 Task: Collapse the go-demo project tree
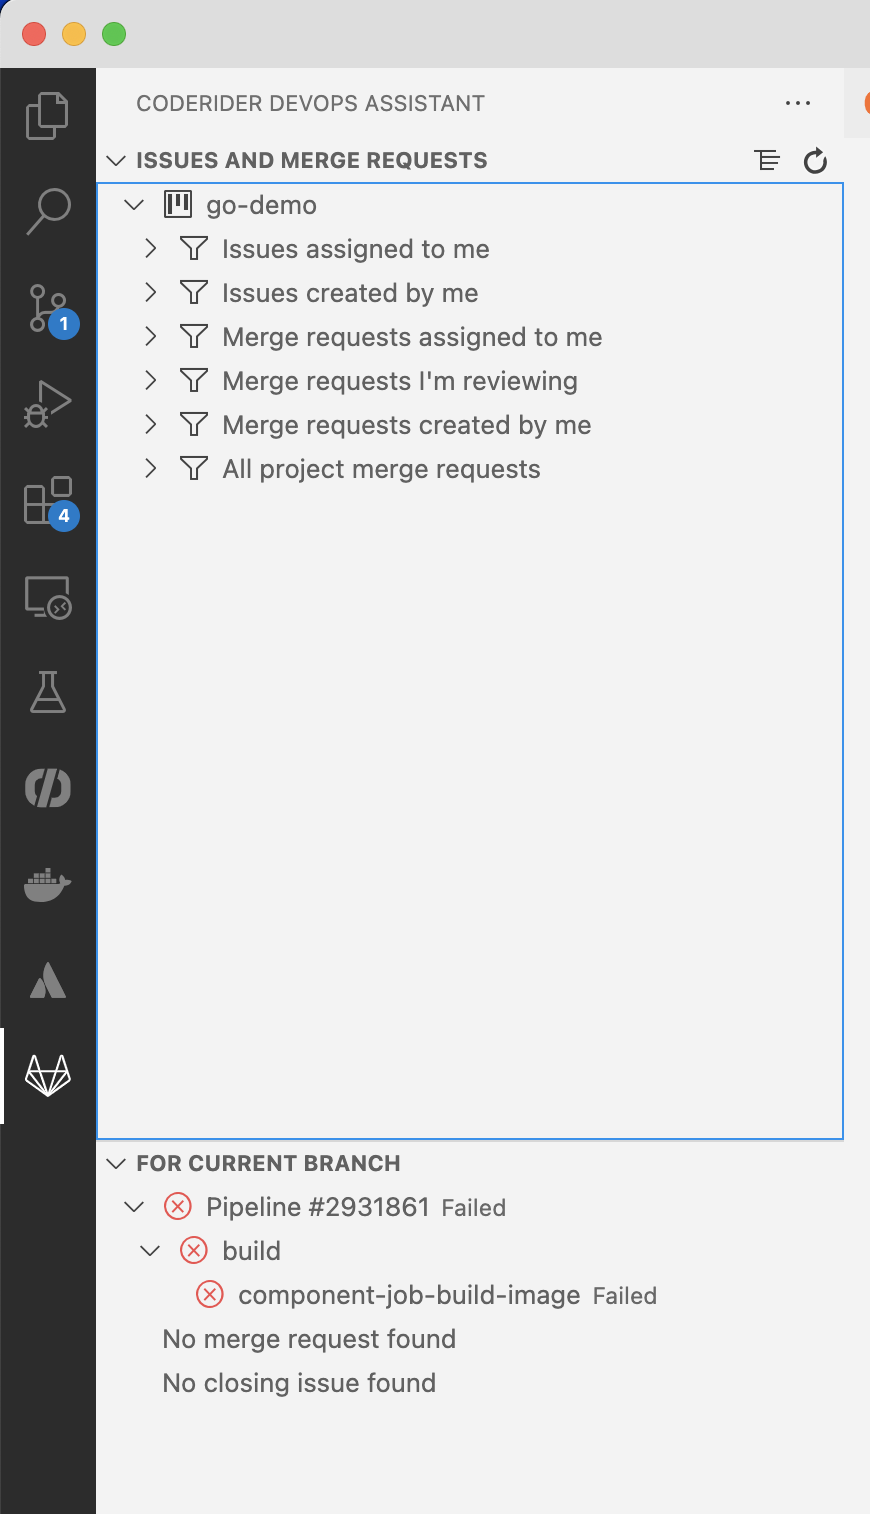click(133, 204)
